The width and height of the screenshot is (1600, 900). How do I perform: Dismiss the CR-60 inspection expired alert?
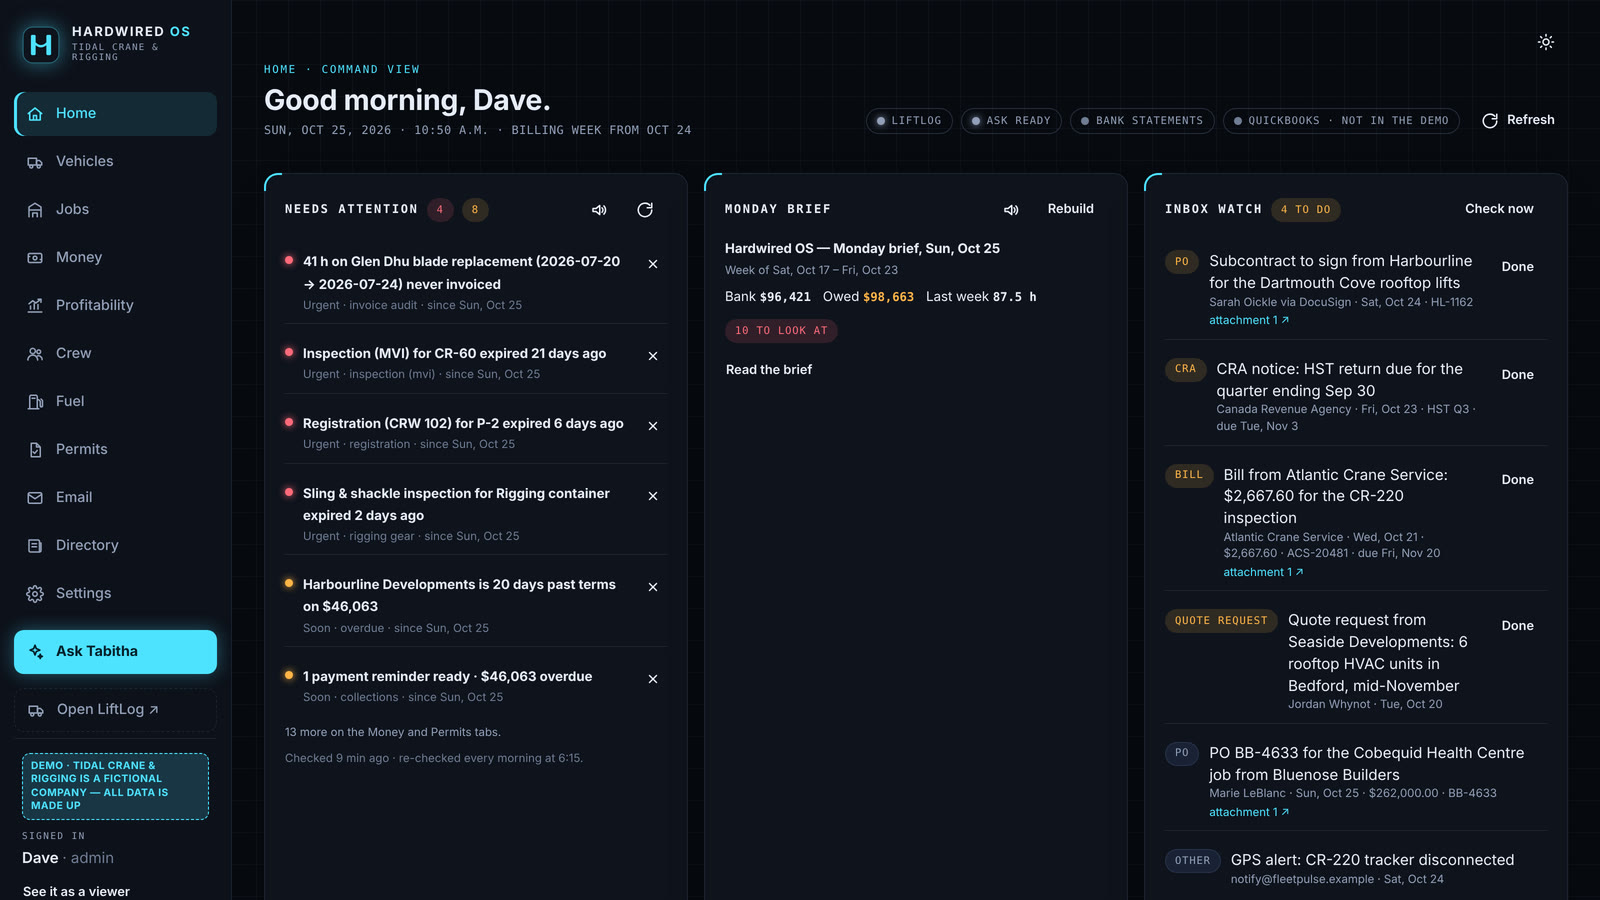pyautogui.click(x=653, y=356)
